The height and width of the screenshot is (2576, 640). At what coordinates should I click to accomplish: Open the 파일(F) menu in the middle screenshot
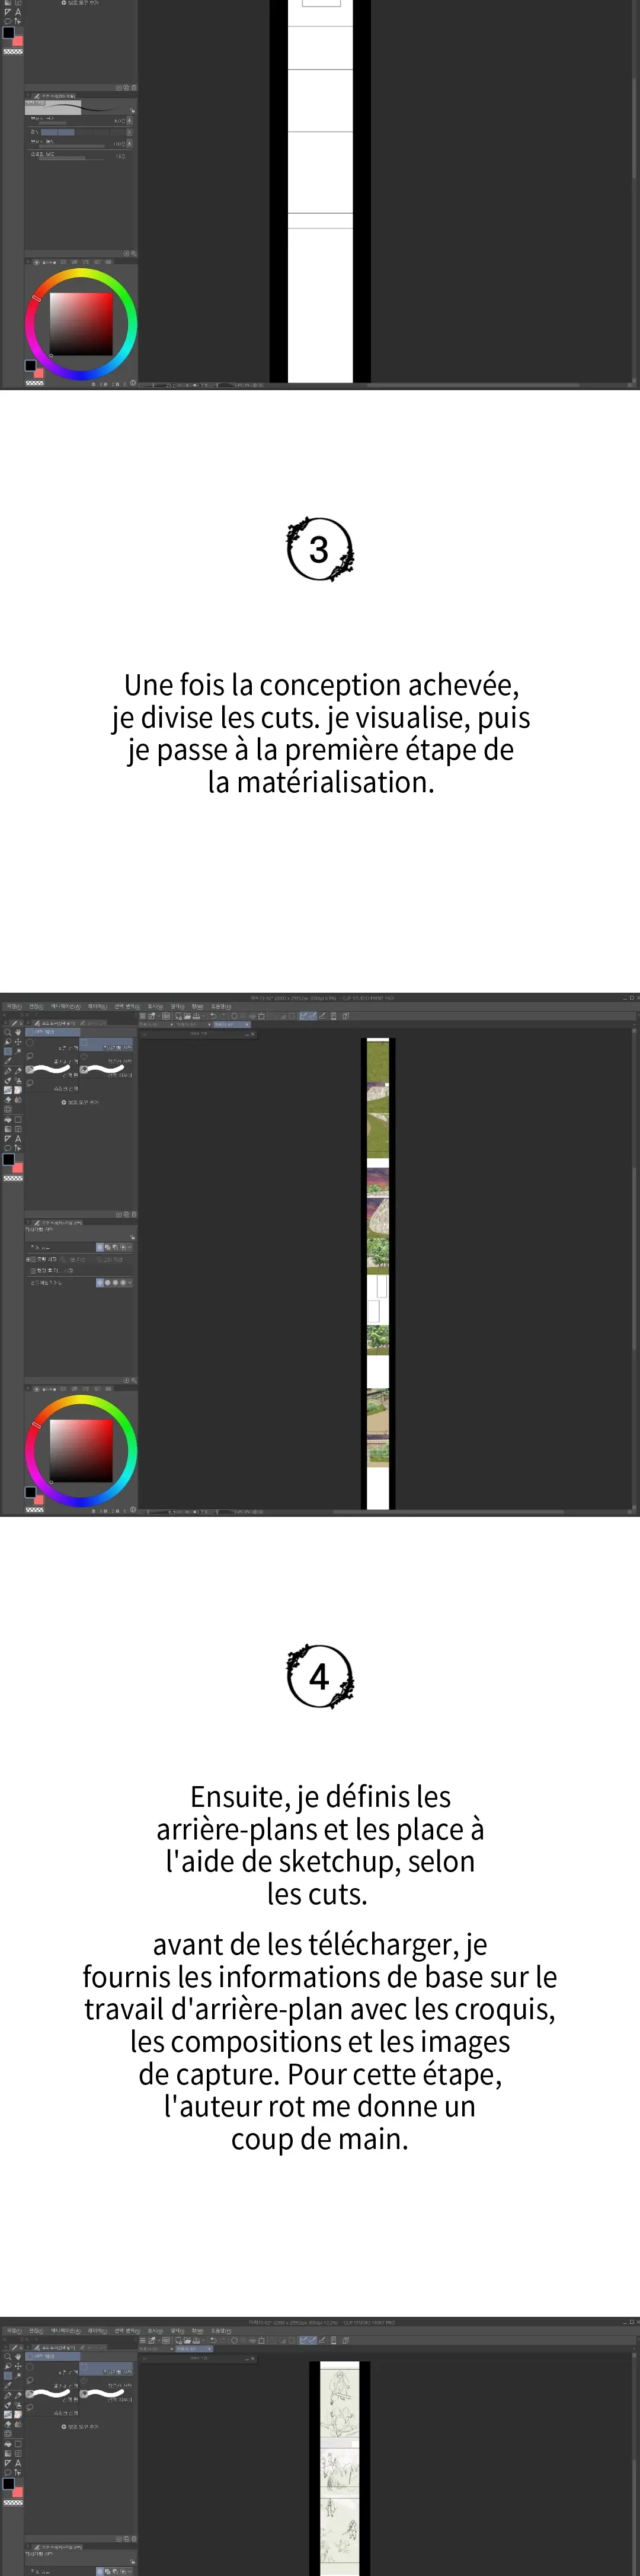[13, 1007]
